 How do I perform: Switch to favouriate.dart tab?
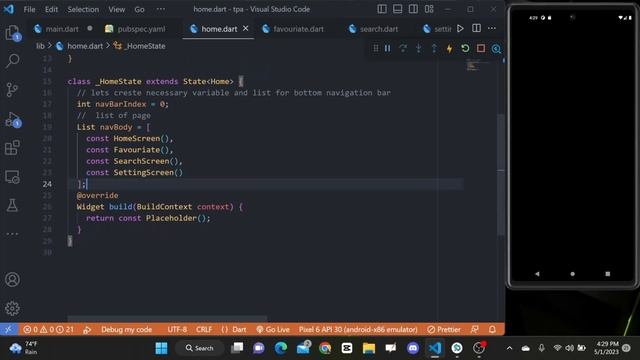[298, 29]
